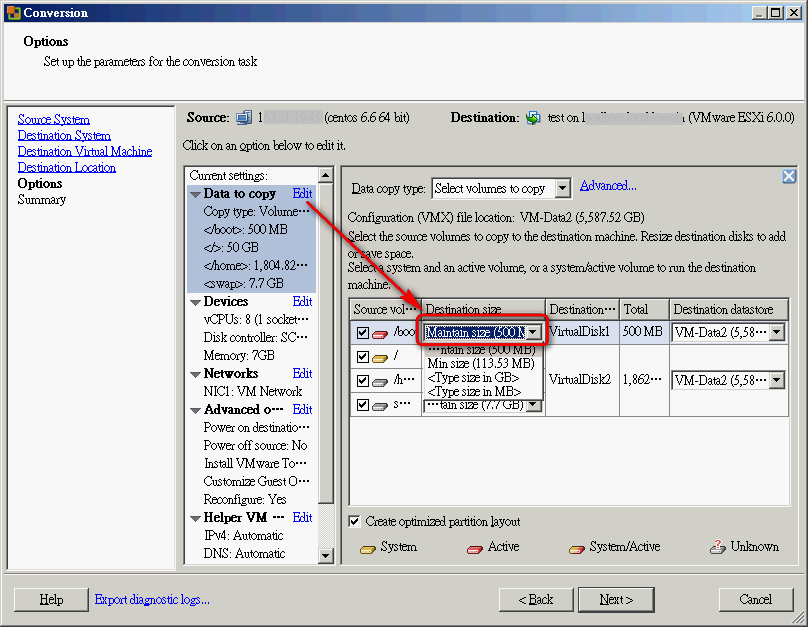Image resolution: width=808 pixels, height=627 pixels.
Task: Collapse the Networks section
Action: click(195, 375)
